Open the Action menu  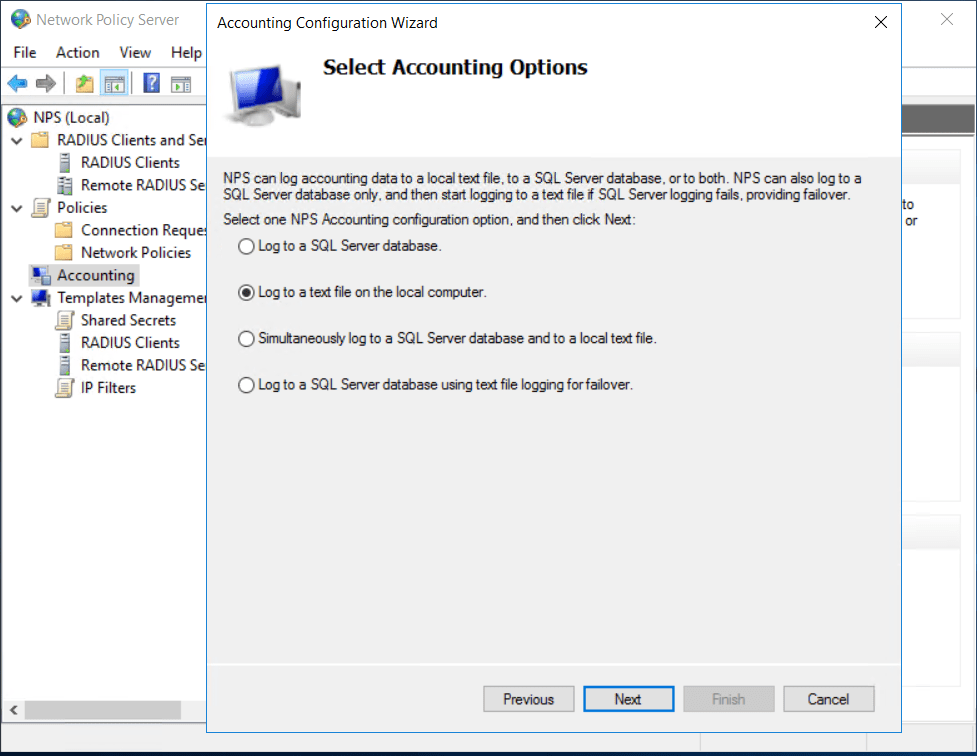point(78,52)
